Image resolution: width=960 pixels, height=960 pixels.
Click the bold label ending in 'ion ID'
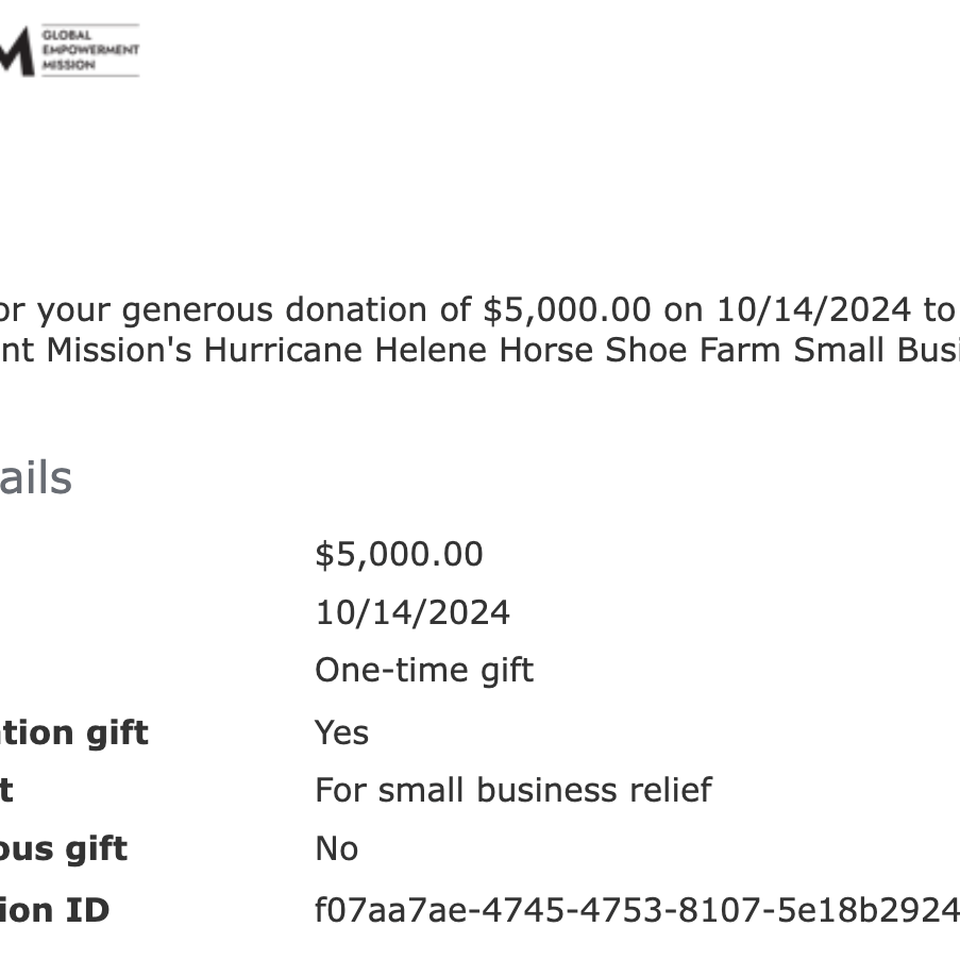[x=54, y=910]
